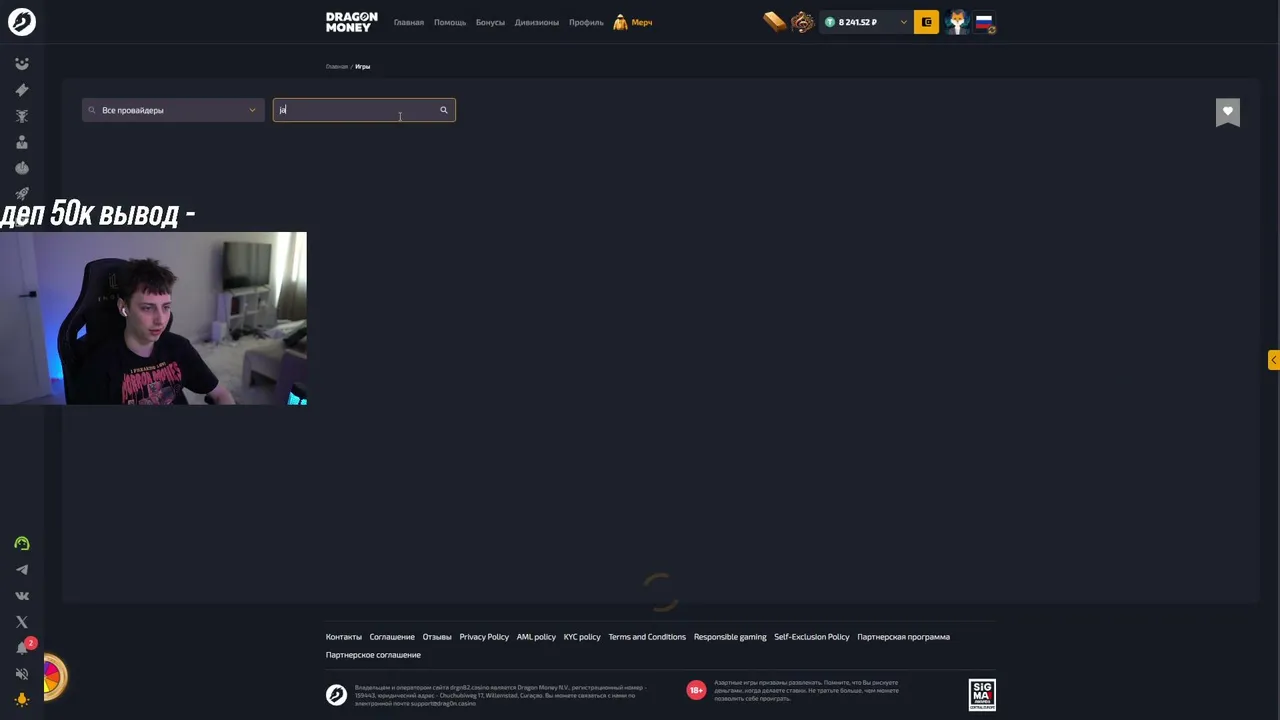Click the red 18+ age badge
The width and height of the screenshot is (1280, 720).
point(696,690)
